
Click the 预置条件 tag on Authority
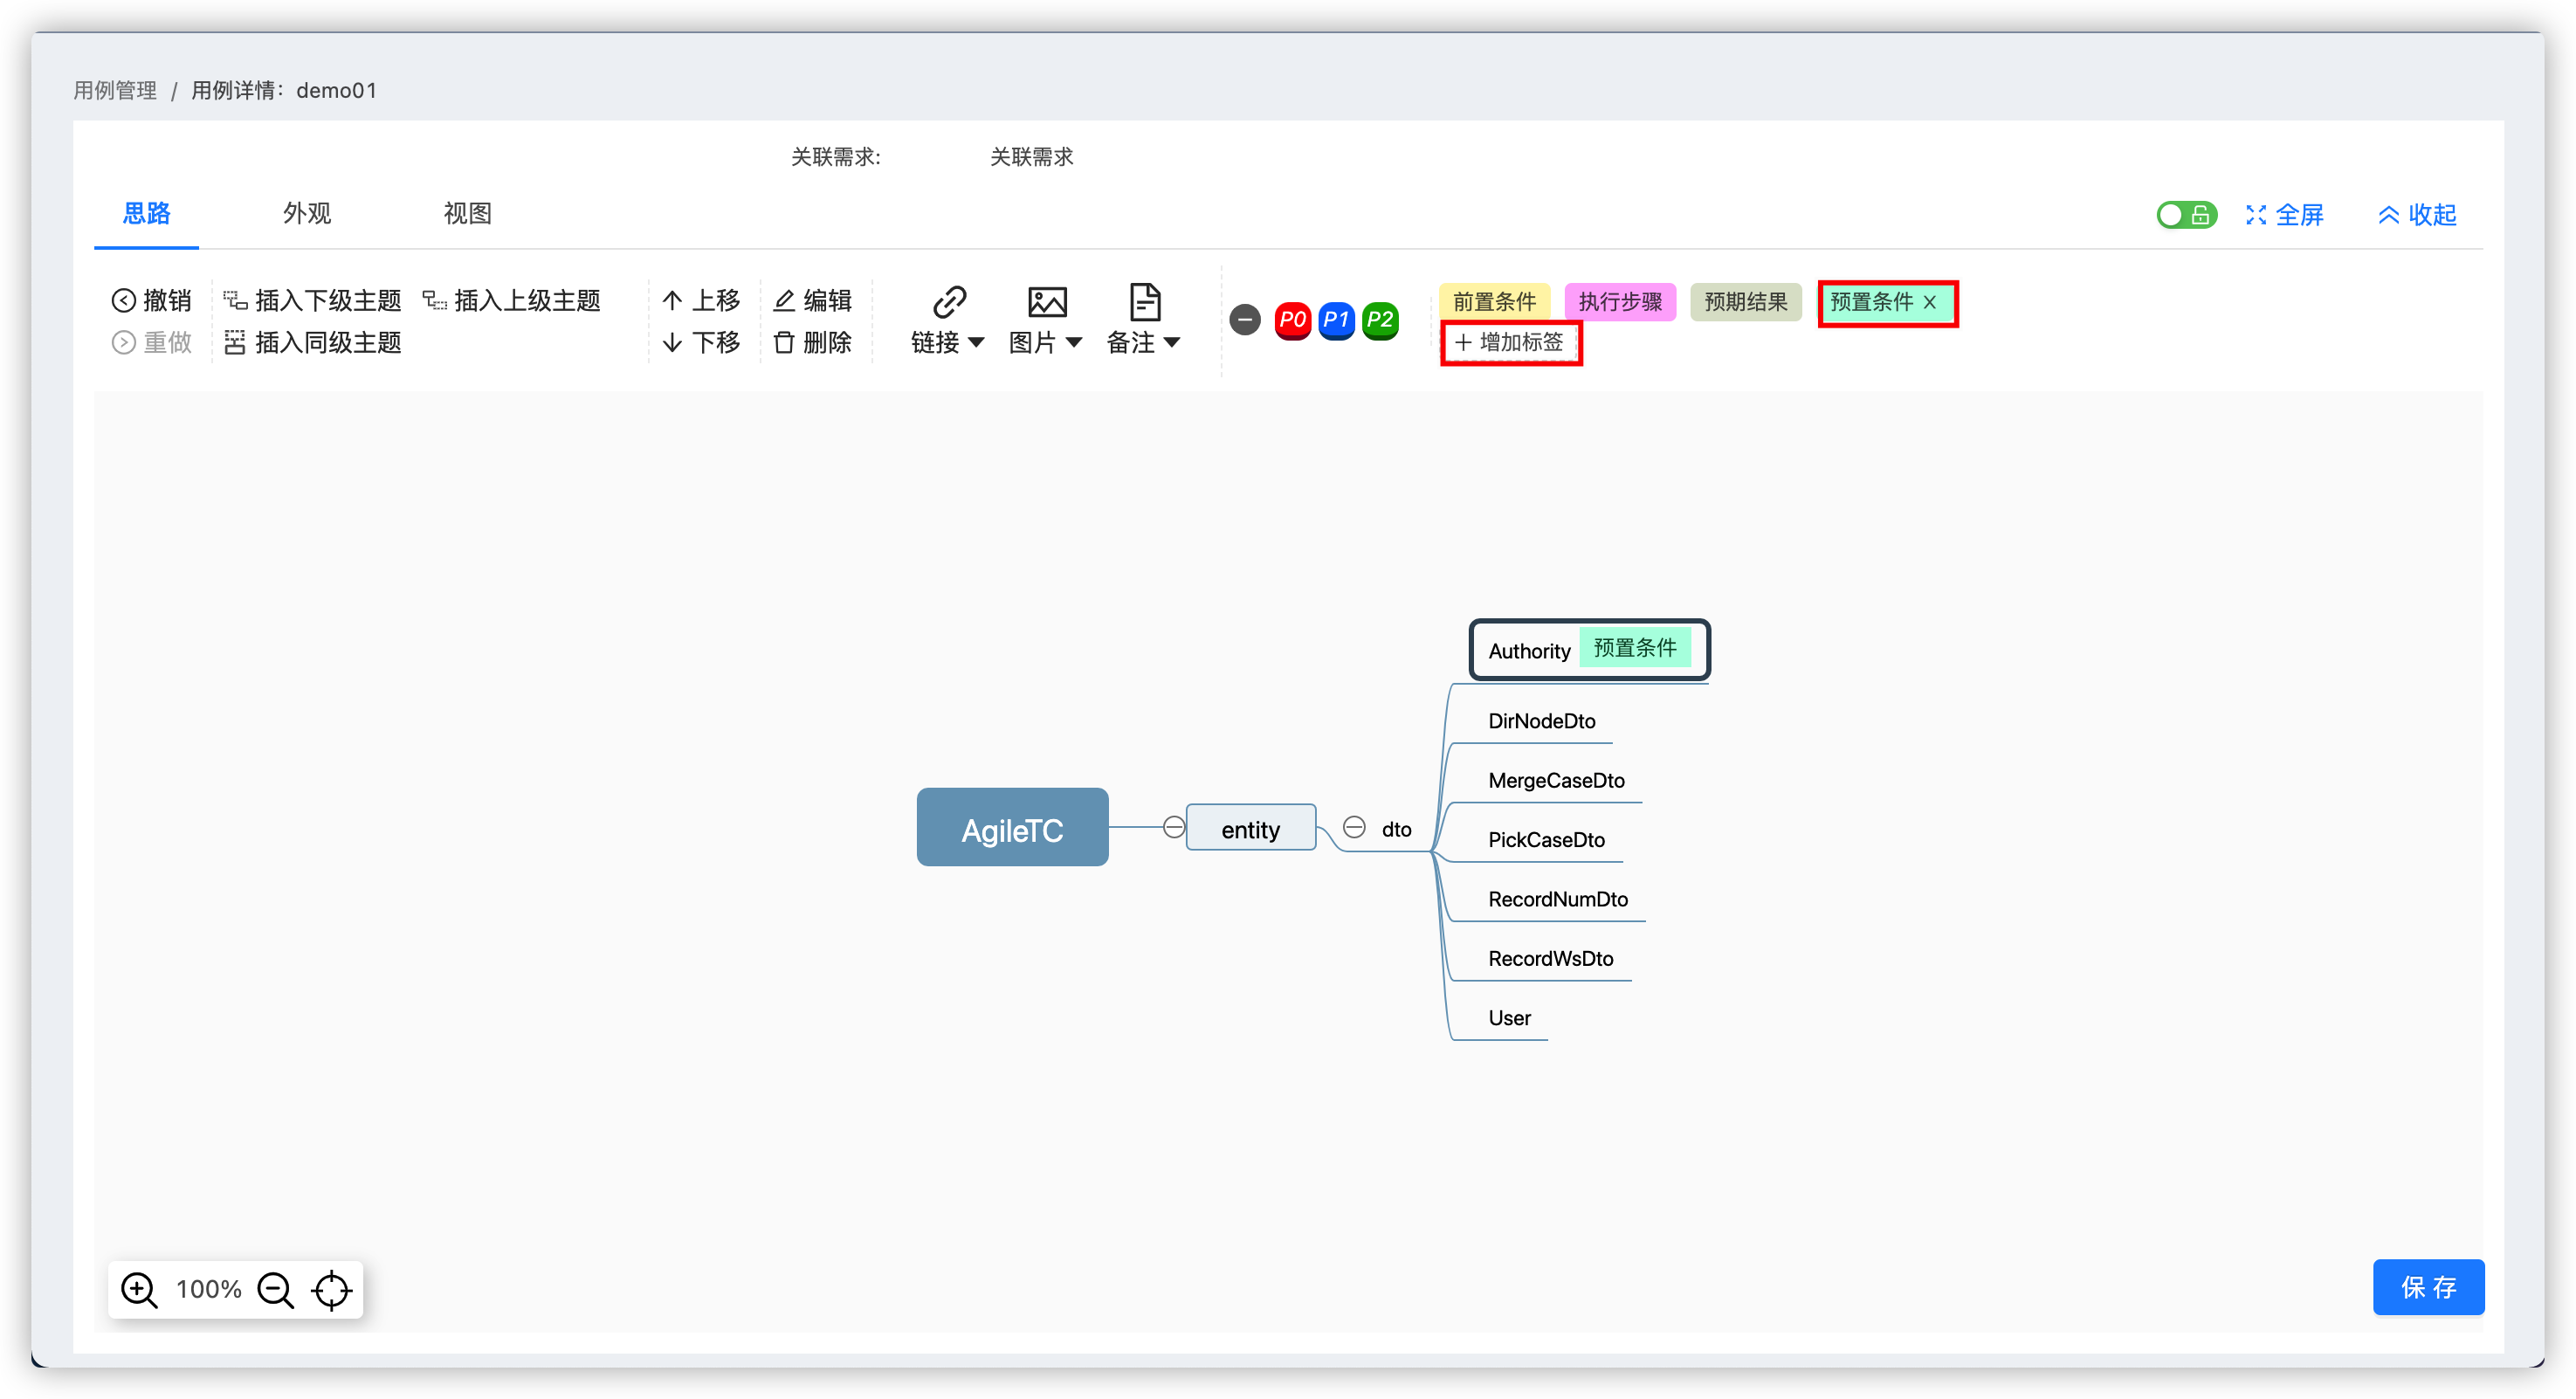[x=1635, y=648]
